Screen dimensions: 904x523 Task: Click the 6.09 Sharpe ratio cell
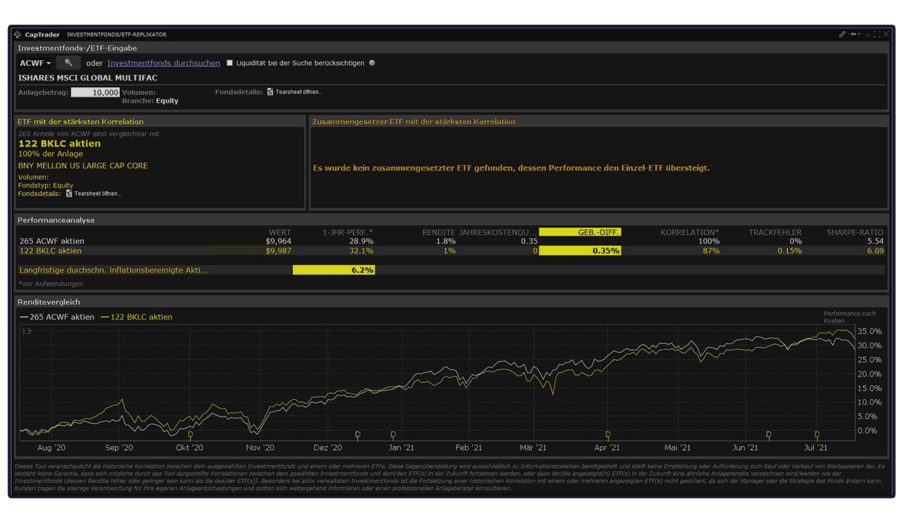[875, 251]
